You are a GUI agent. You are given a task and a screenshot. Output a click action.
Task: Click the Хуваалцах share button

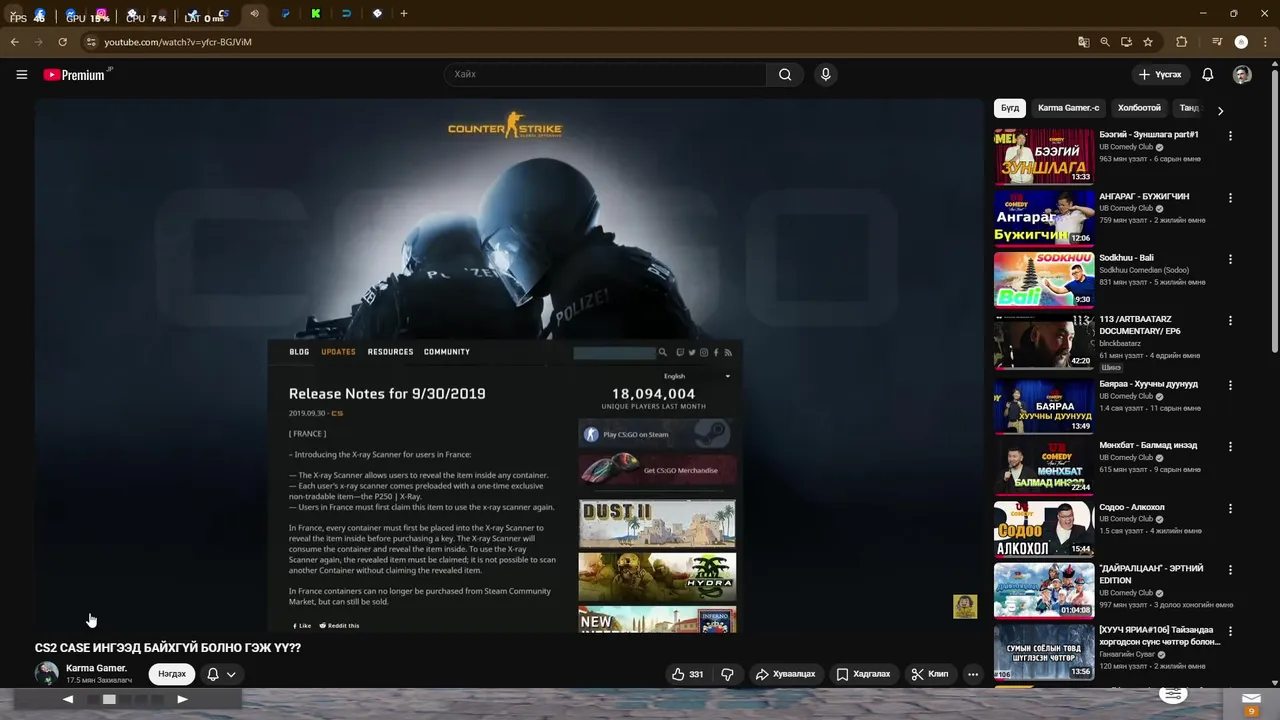[x=785, y=674]
